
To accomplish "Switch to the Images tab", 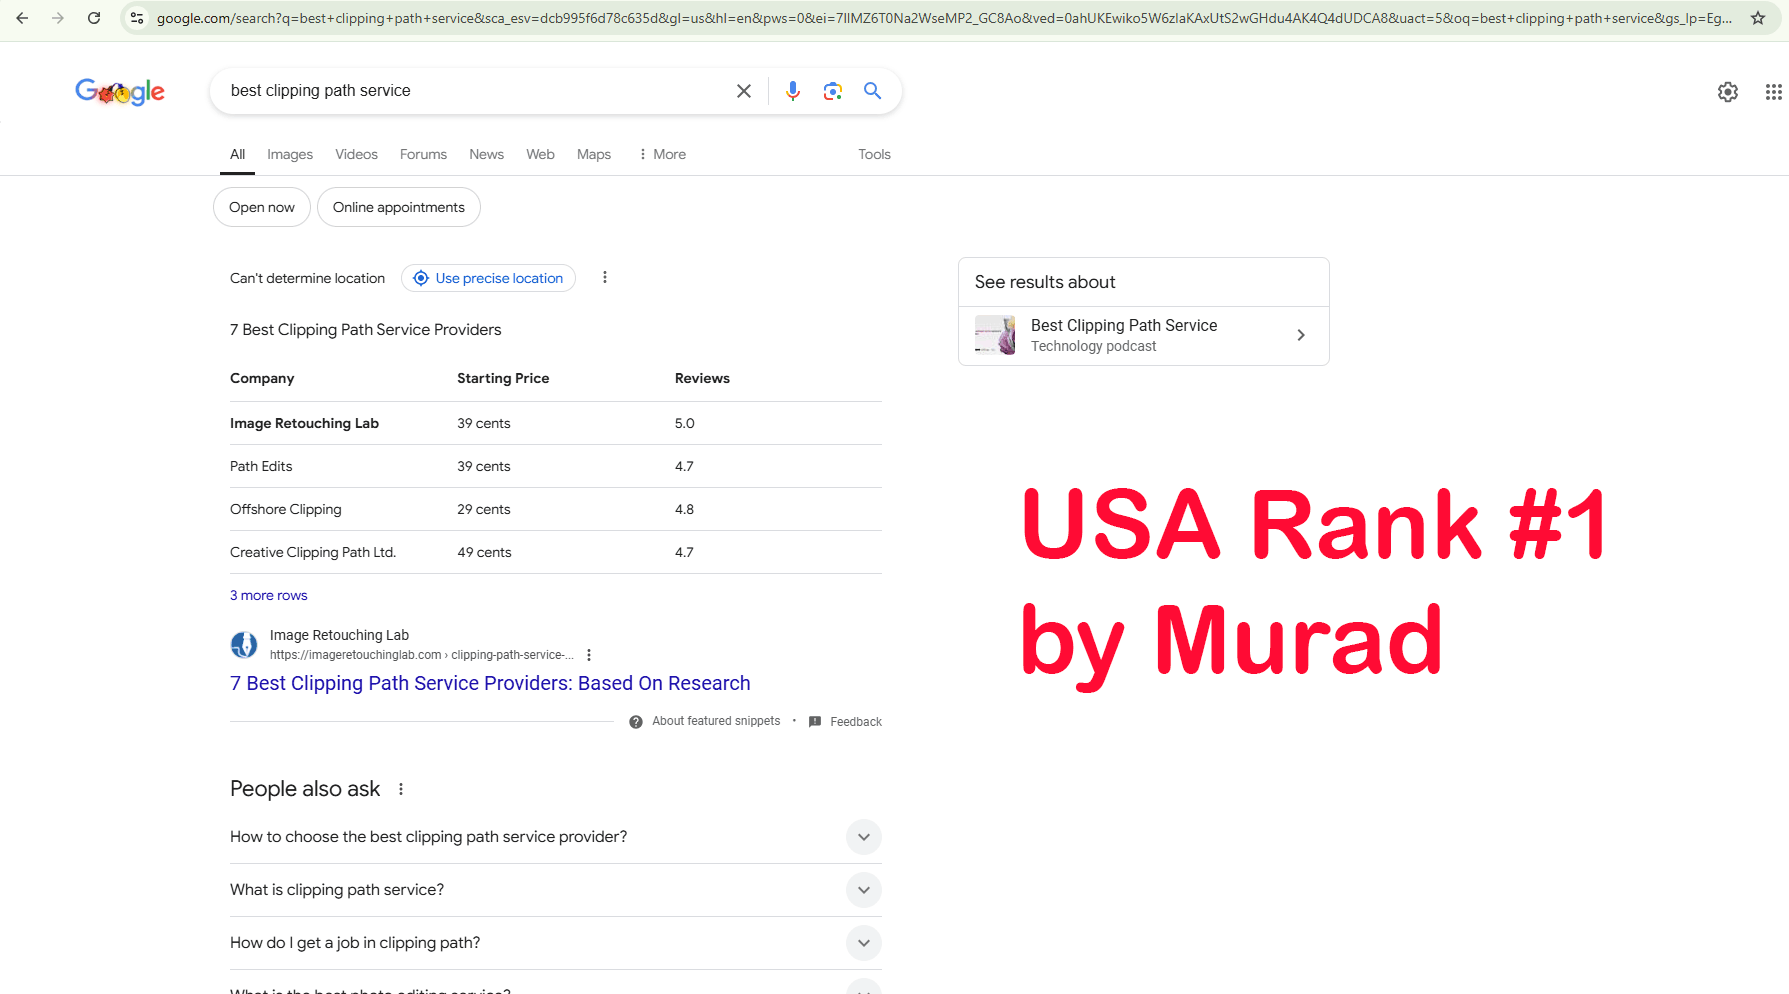I will click(x=289, y=154).
